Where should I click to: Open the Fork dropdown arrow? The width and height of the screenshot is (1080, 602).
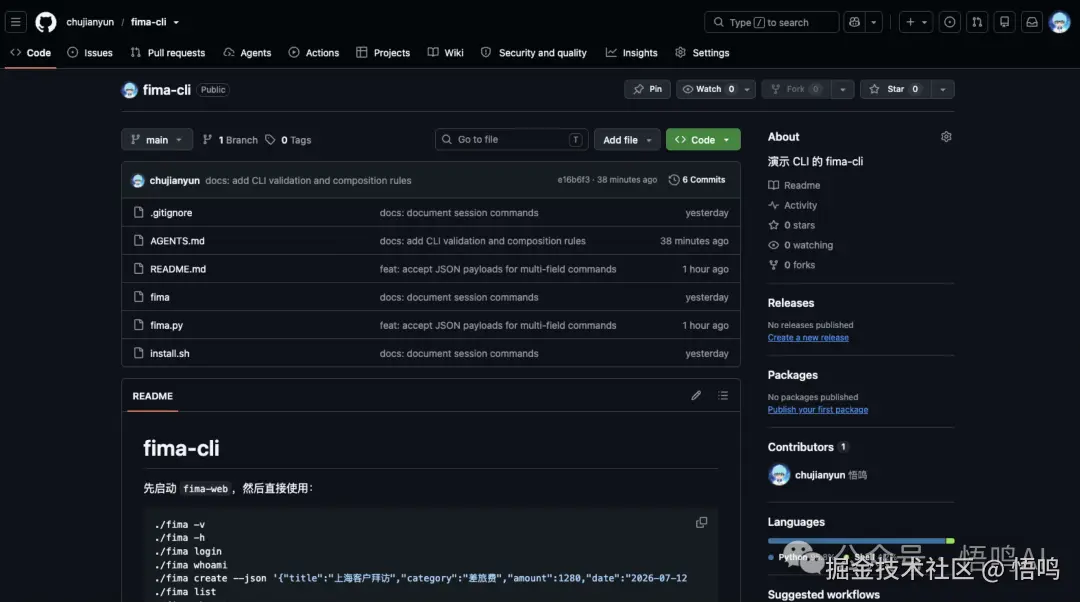[842, 89]
